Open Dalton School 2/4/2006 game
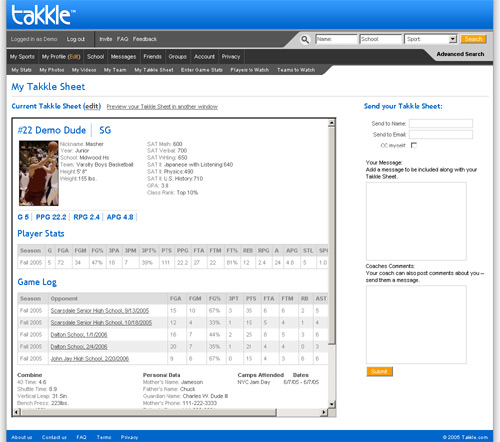The height and width of the screenshot is (442, 500). [x=79, y=347]
